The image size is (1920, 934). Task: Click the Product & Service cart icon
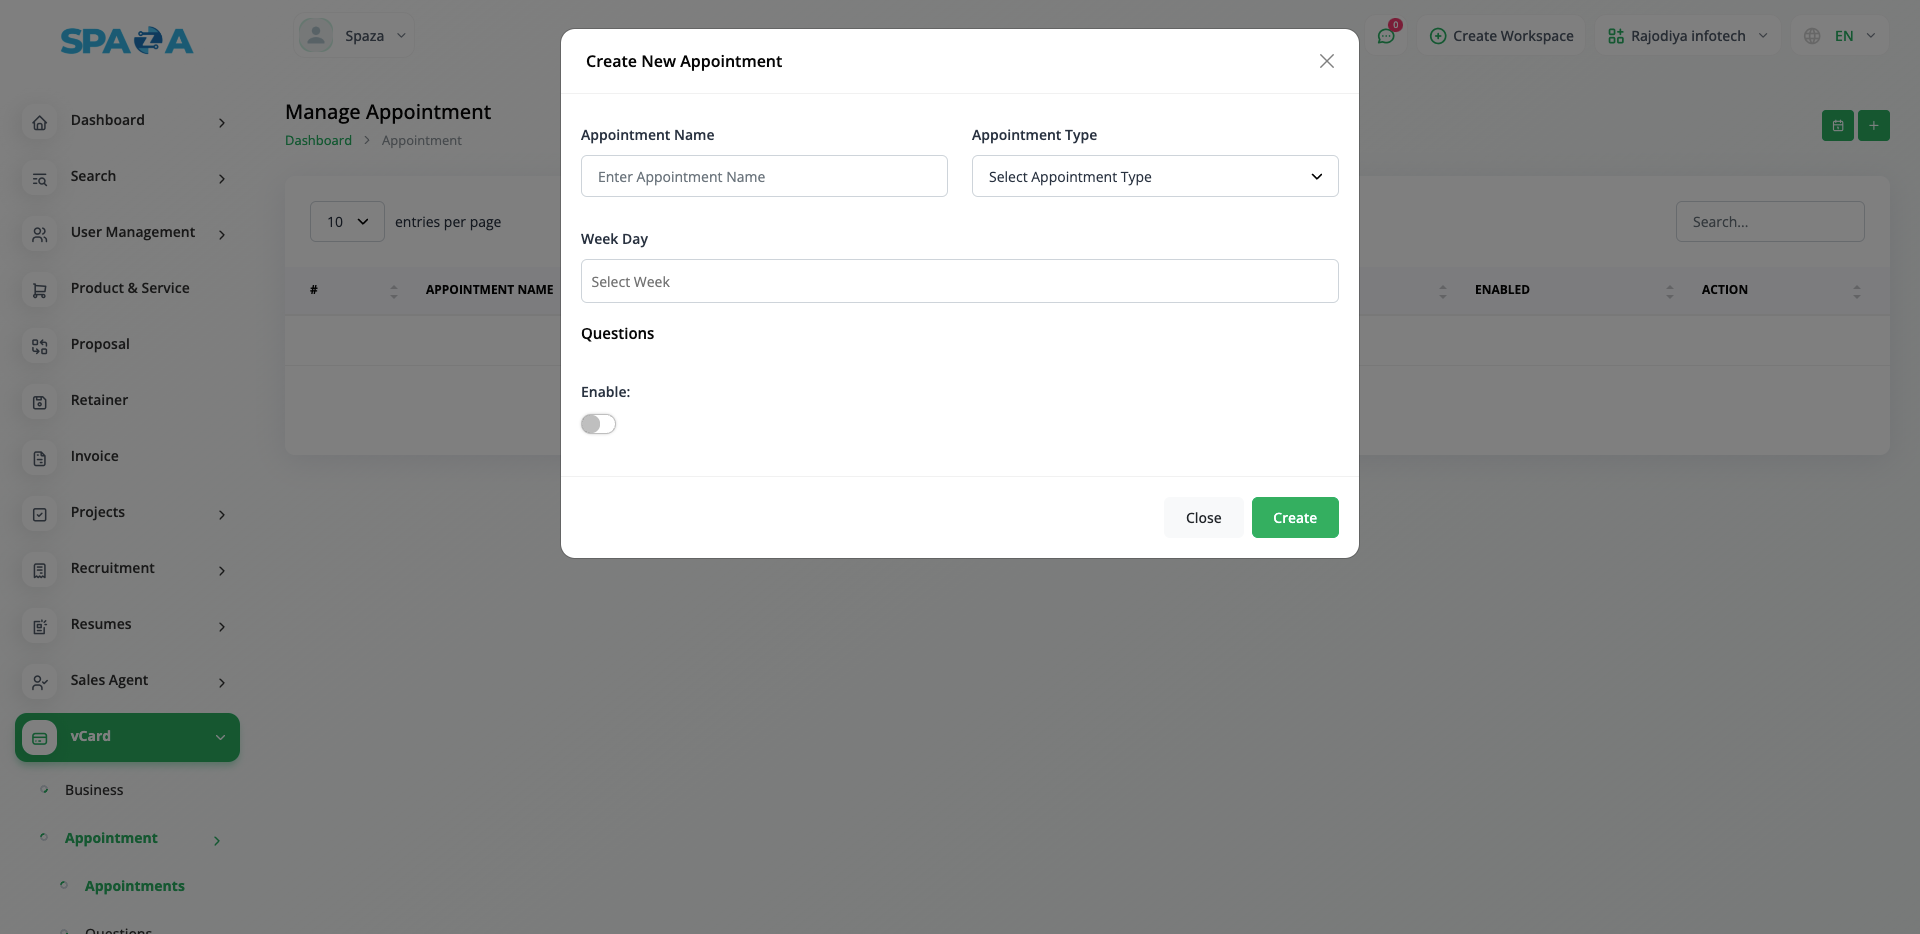(40, 291)
